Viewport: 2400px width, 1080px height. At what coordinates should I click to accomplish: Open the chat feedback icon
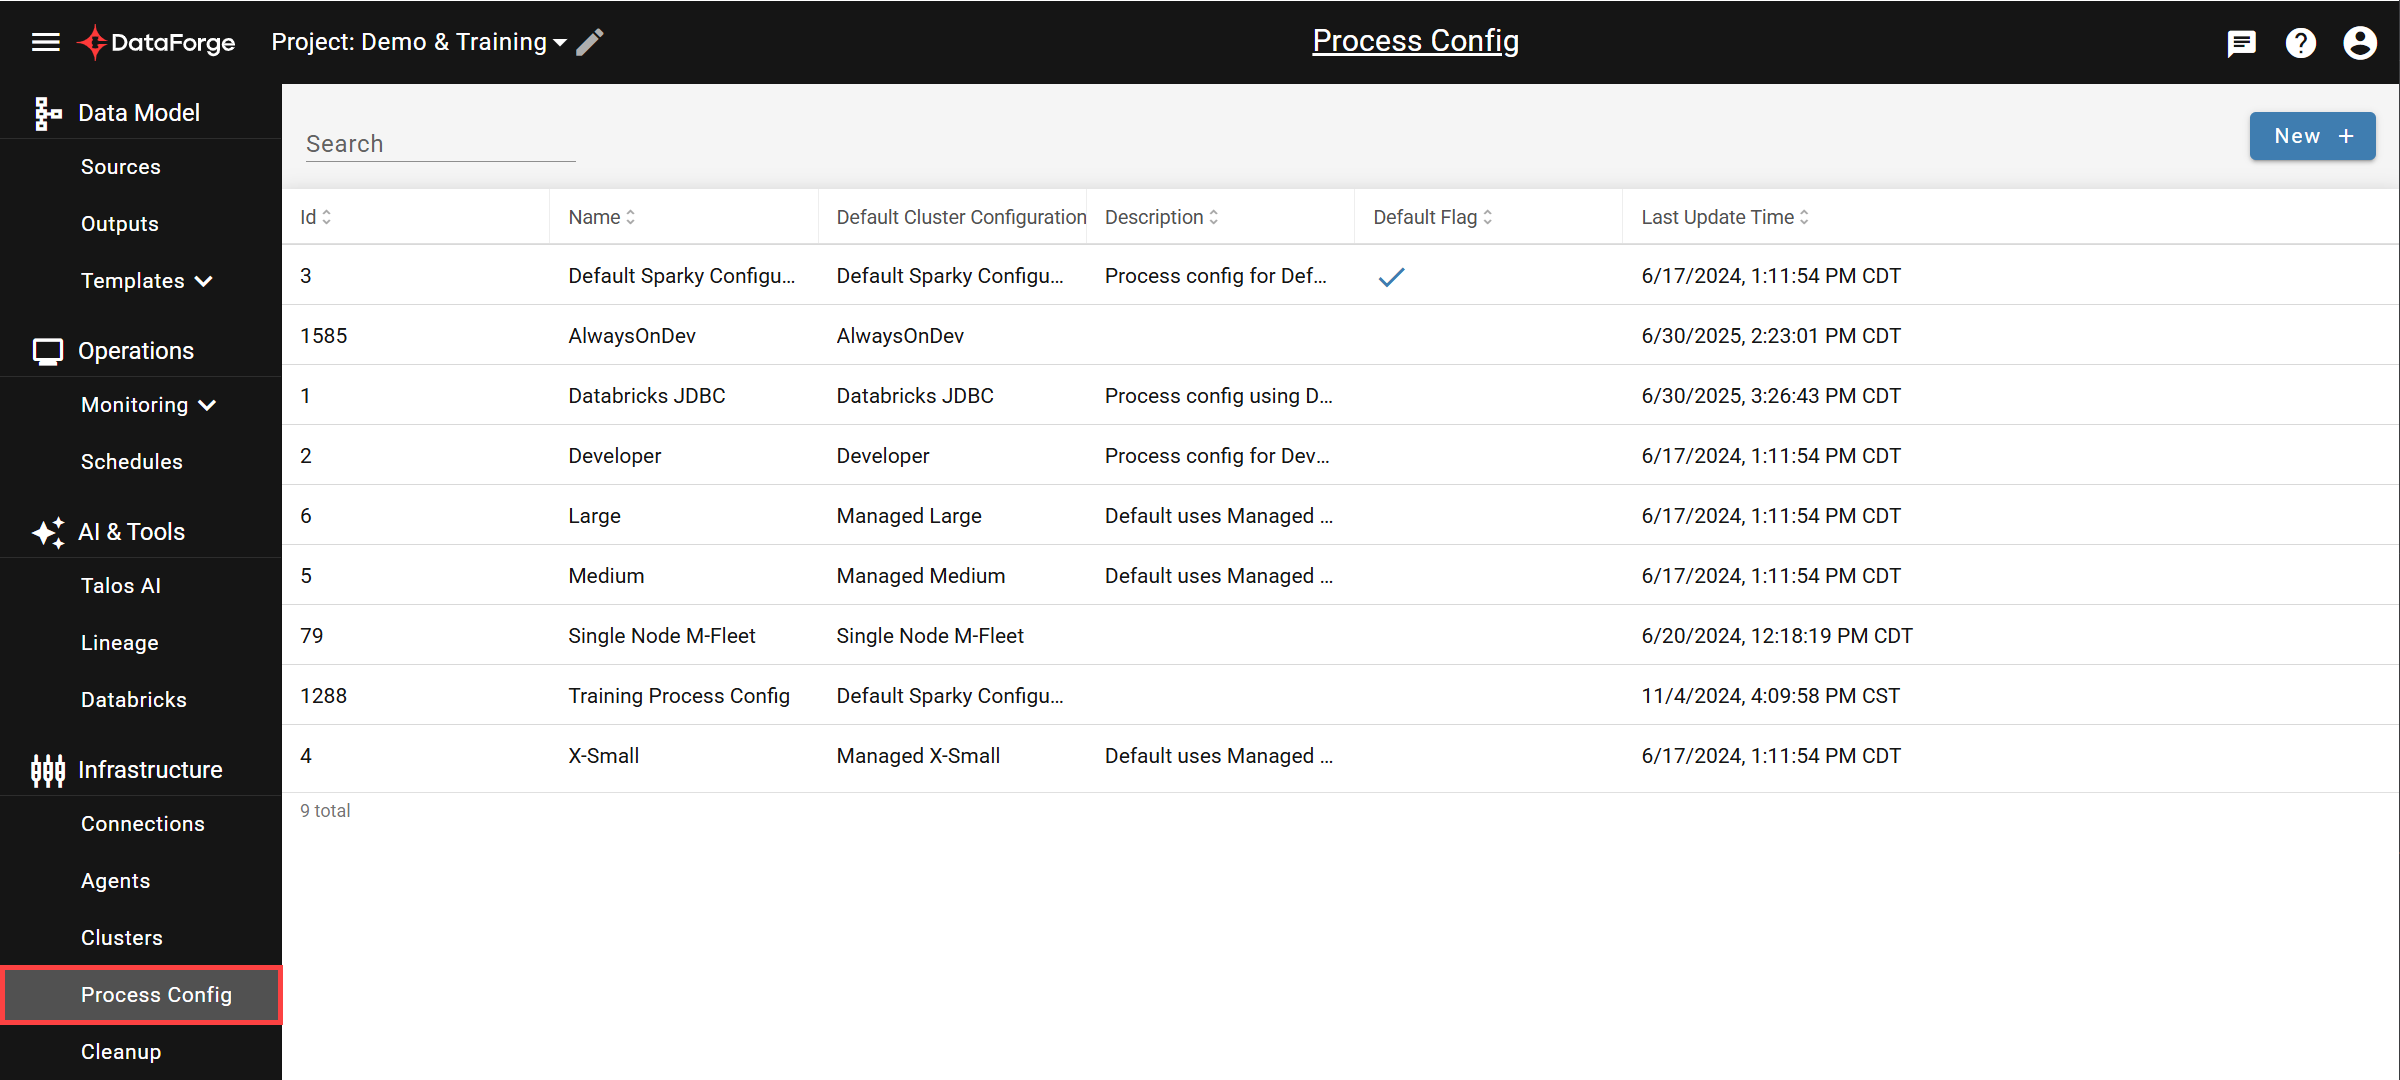coord(2241,43)
